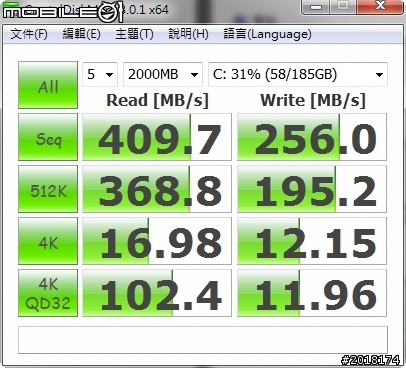Click the 4K write value 12.15
Screen dimensions: 406x368
click(312, 241)
